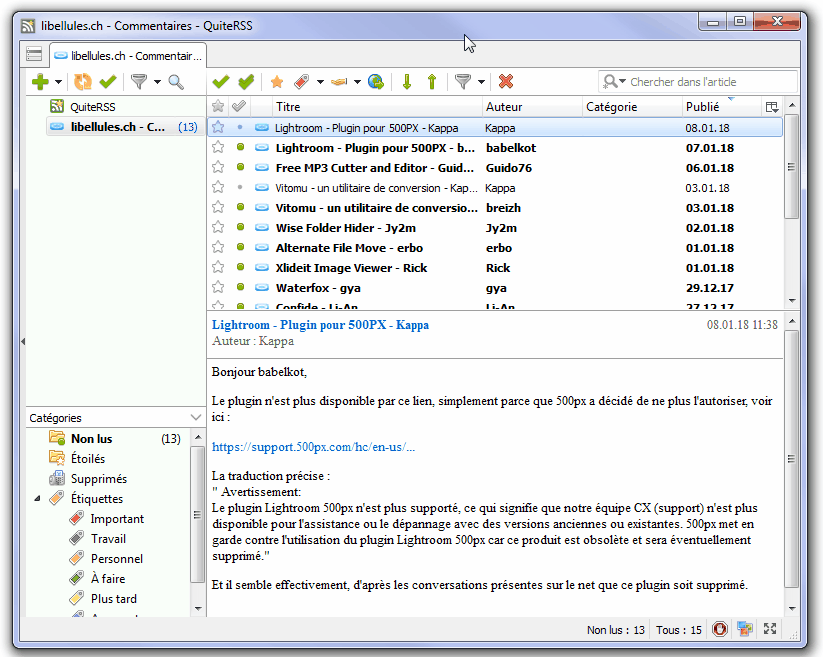
Task: Select the libellules.ch - Commentaires tab
Action: tap(128, 56)
